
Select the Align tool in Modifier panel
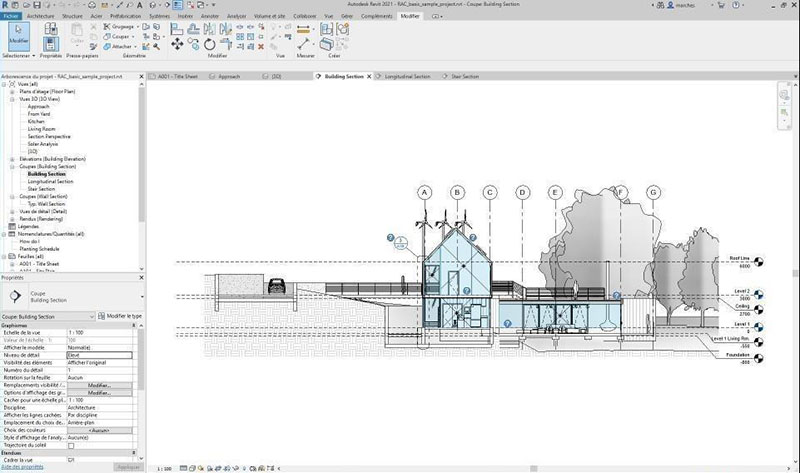pyautogui.click(x=177, y=29)
